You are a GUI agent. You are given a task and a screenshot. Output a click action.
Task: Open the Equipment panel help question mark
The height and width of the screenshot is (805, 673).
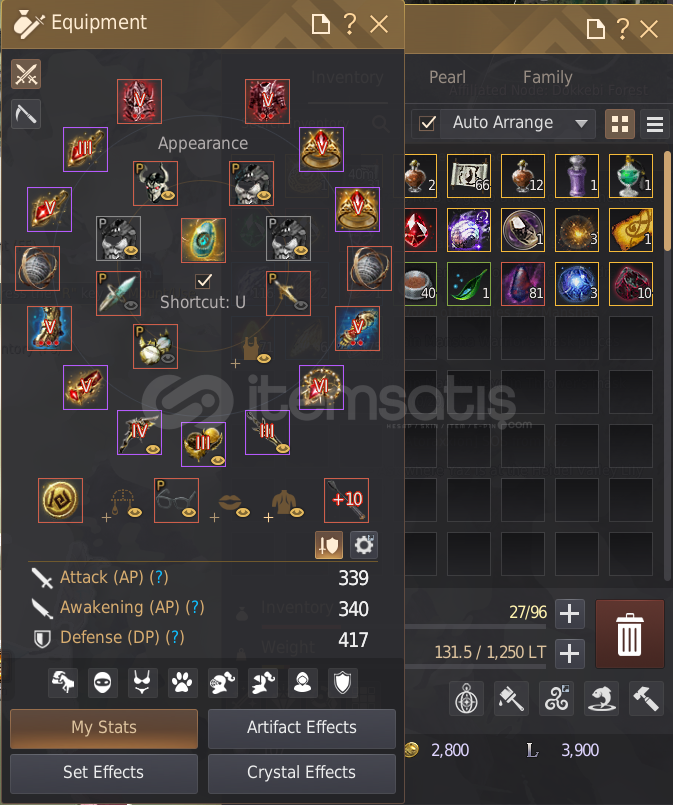(x=350, y=24)
